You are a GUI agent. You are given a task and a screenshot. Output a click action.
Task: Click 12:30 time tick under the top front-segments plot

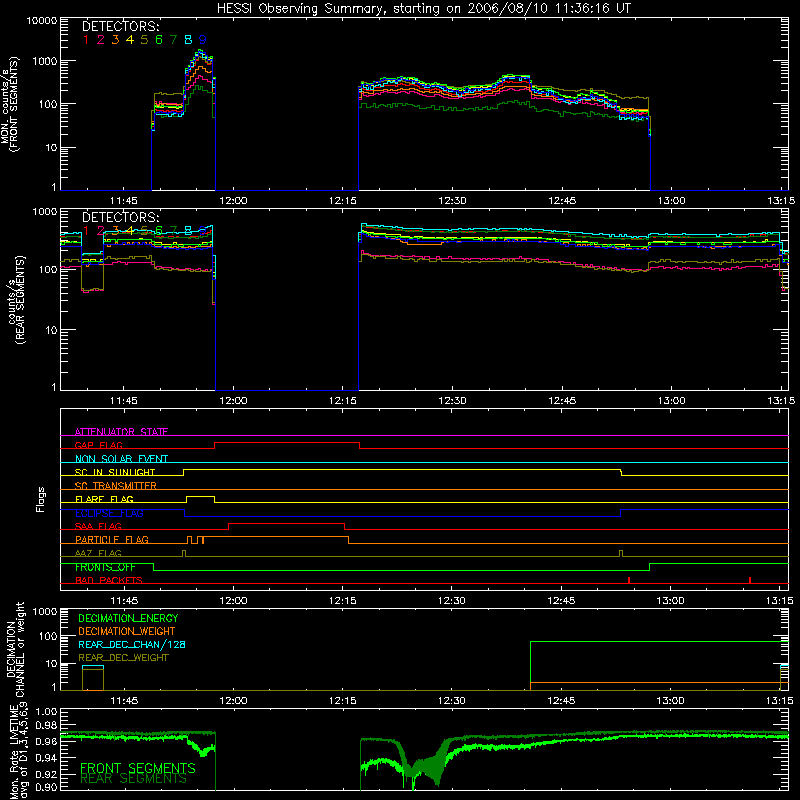pyautogui.click(x=452, y=201)
